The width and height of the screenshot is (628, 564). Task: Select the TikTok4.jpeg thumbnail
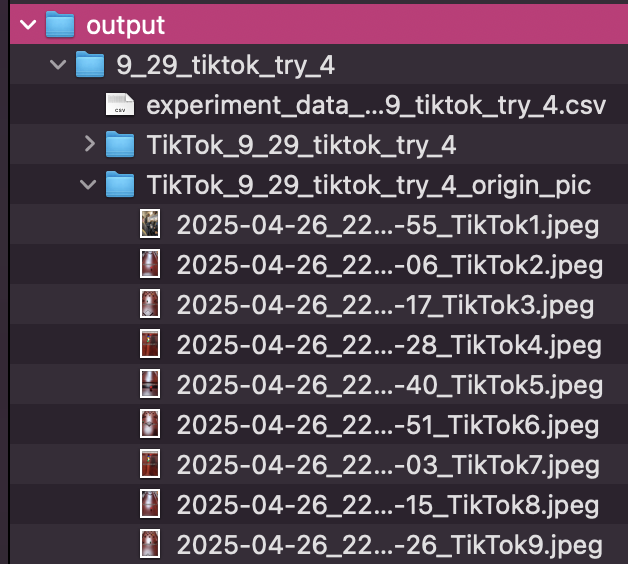coord(150,344)
